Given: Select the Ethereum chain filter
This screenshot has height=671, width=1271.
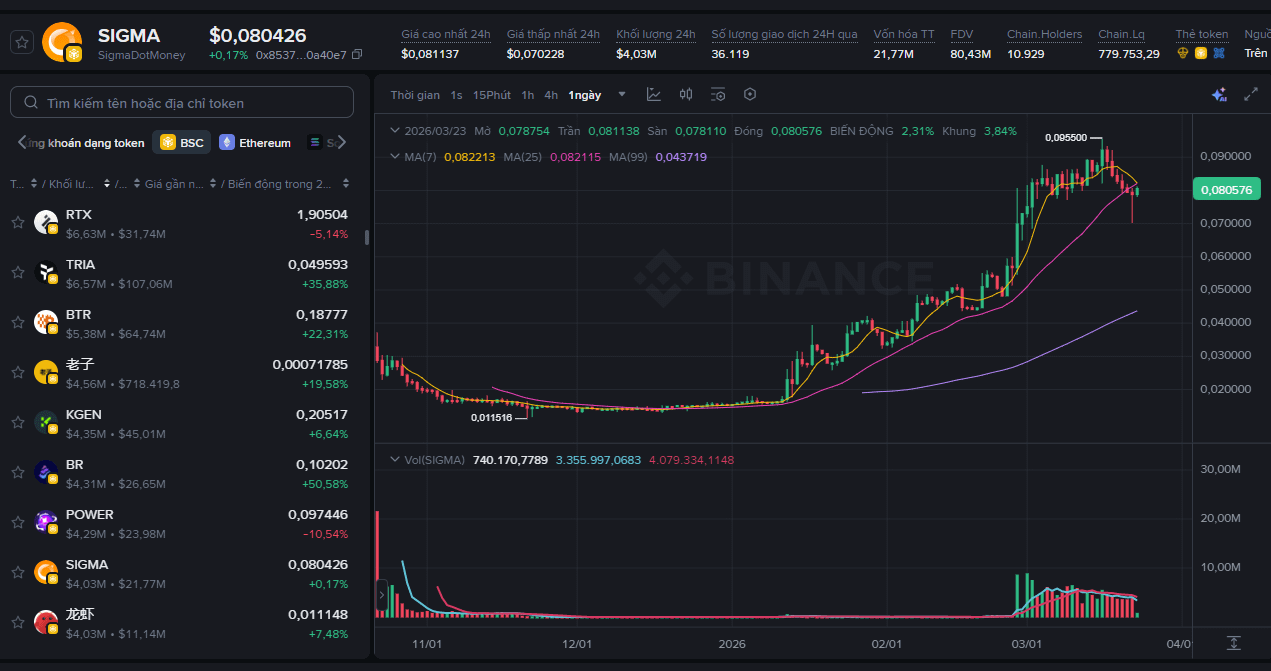Looking at the screenshot, I should (x=255, y=143).
